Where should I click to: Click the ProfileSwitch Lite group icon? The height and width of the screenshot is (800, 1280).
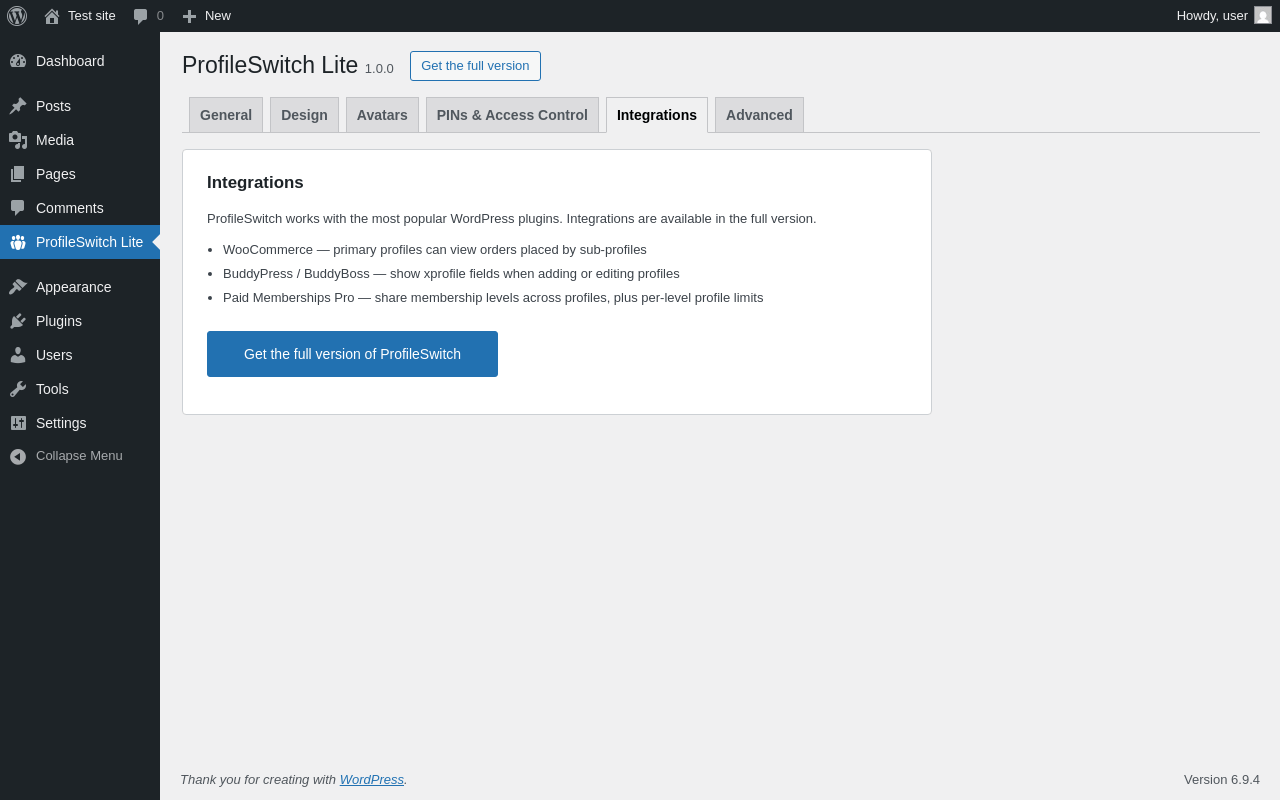[18, 242]
